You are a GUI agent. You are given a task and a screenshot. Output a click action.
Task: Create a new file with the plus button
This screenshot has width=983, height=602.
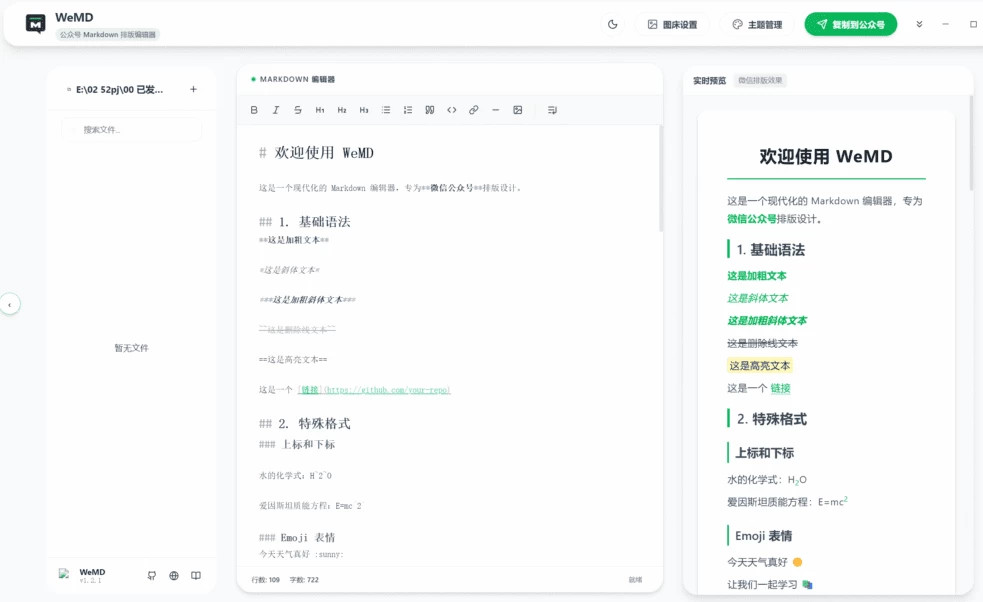[192, 90]
